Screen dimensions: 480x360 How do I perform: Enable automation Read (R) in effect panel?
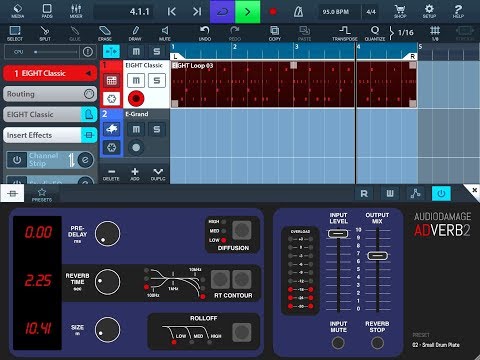364,194
